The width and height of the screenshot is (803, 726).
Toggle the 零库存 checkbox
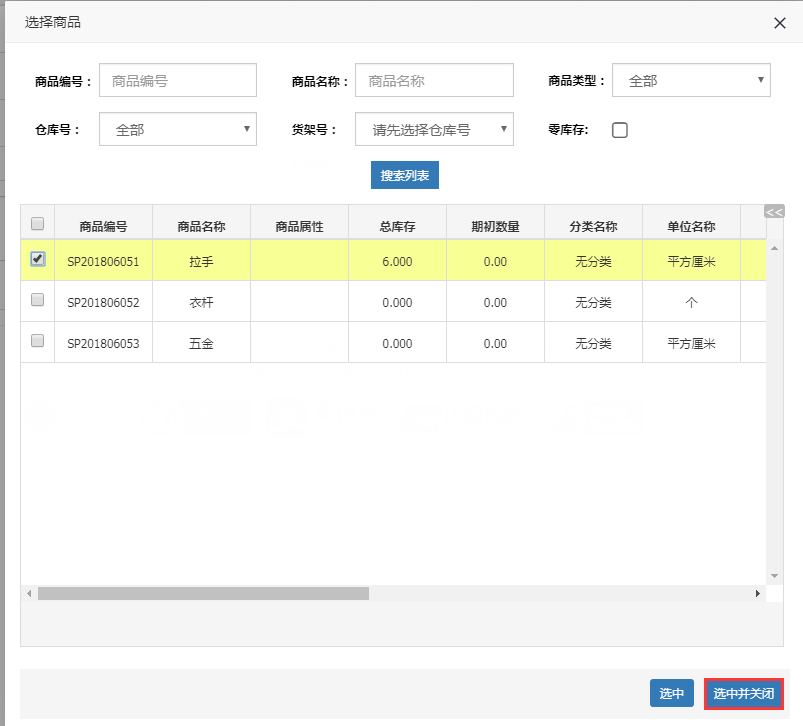click(x=619, y=130)
